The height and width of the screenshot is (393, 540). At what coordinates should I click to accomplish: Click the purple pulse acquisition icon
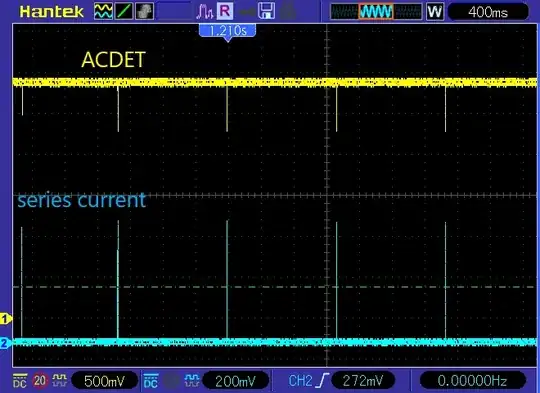(205, 12)
